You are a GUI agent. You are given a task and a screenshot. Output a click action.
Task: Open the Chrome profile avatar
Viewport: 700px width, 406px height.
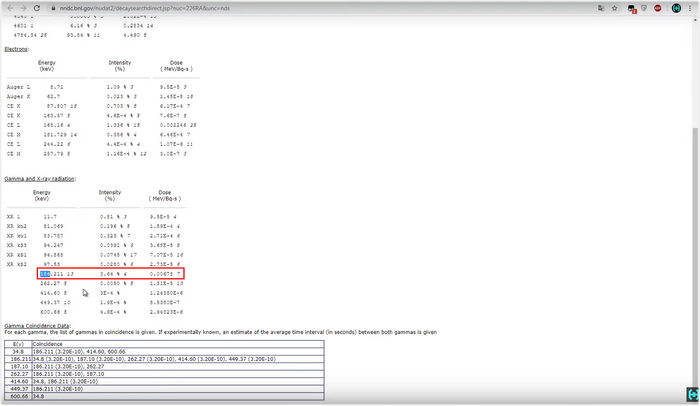click(x=673, y=6)
